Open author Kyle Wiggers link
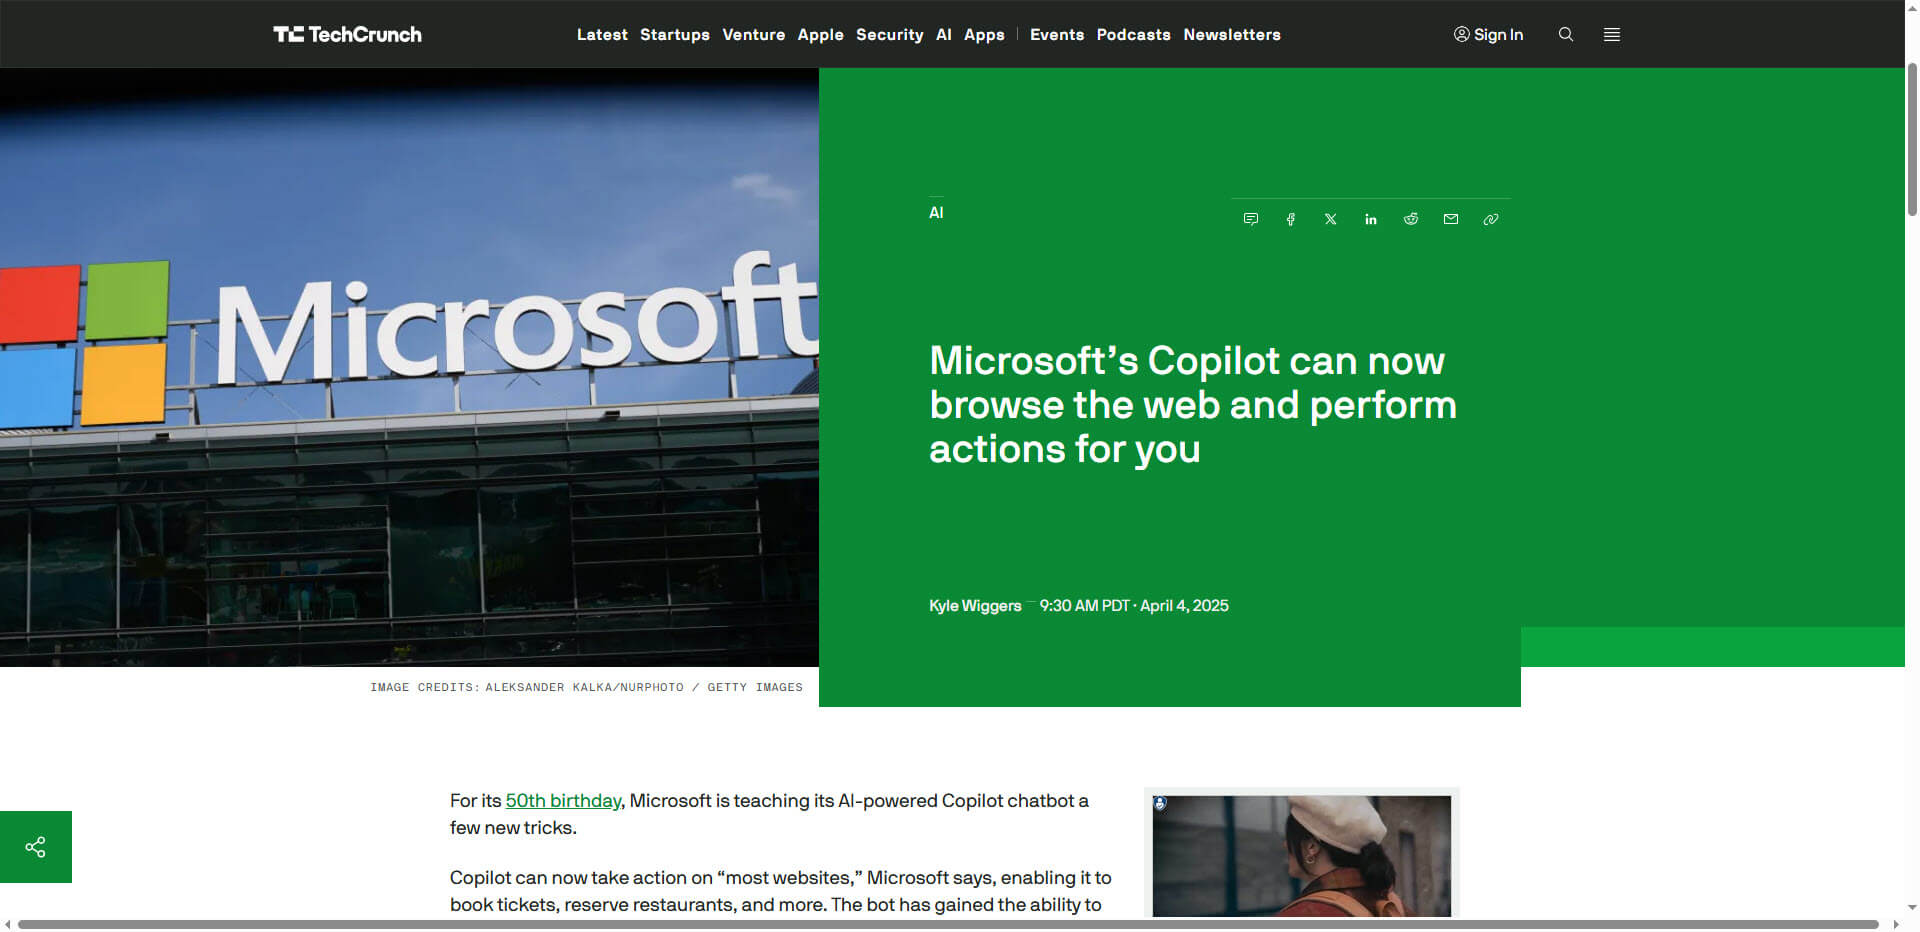This screenshot has width=1920, height=932. click(x=975, y=606)
